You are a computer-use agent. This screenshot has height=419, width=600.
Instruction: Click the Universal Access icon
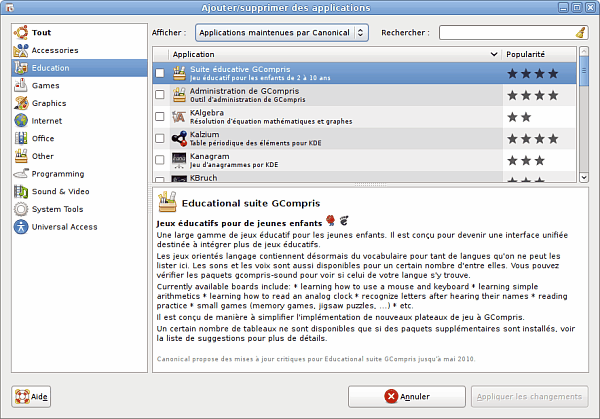pyautogui.click(x=21, y=227)
